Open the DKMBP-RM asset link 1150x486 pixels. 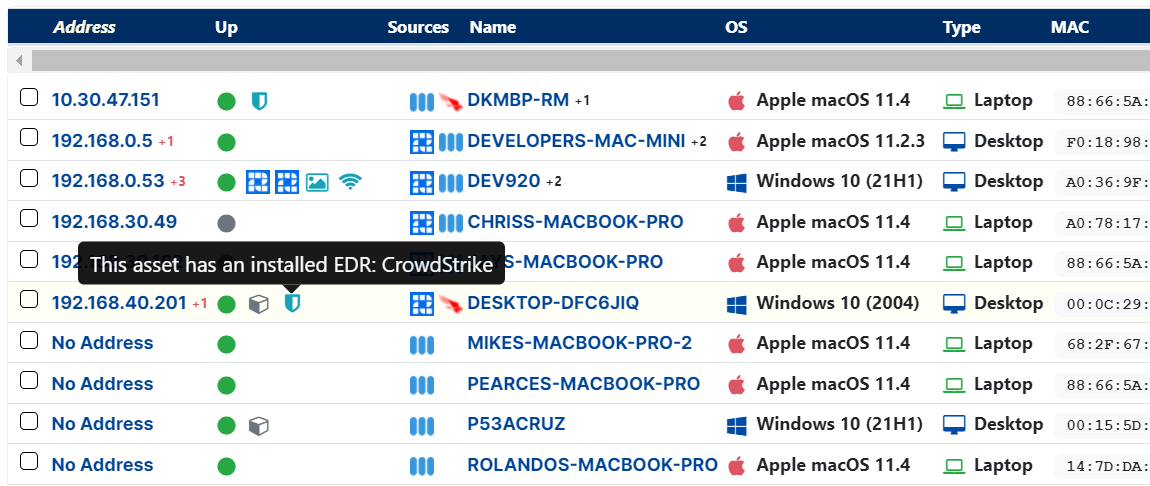[x=519, y=100]
